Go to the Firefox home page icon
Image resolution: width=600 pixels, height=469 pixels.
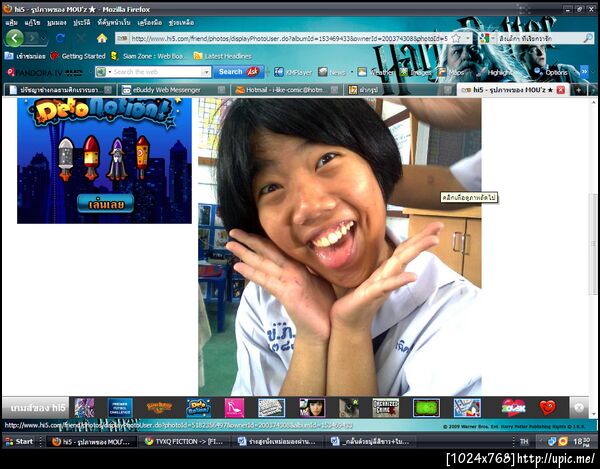[x=102, y=38]
